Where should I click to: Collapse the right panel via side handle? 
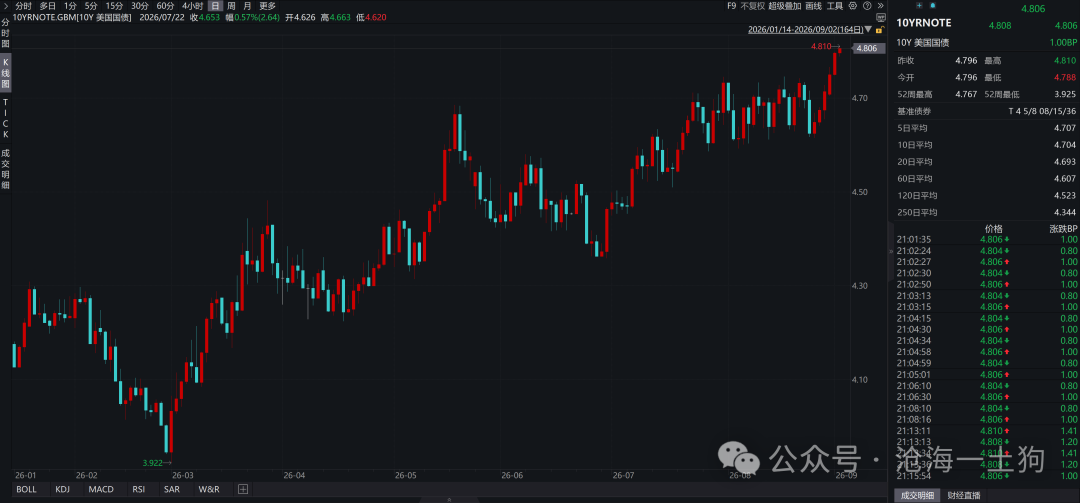pyautogui.click(x=891, y=252)
